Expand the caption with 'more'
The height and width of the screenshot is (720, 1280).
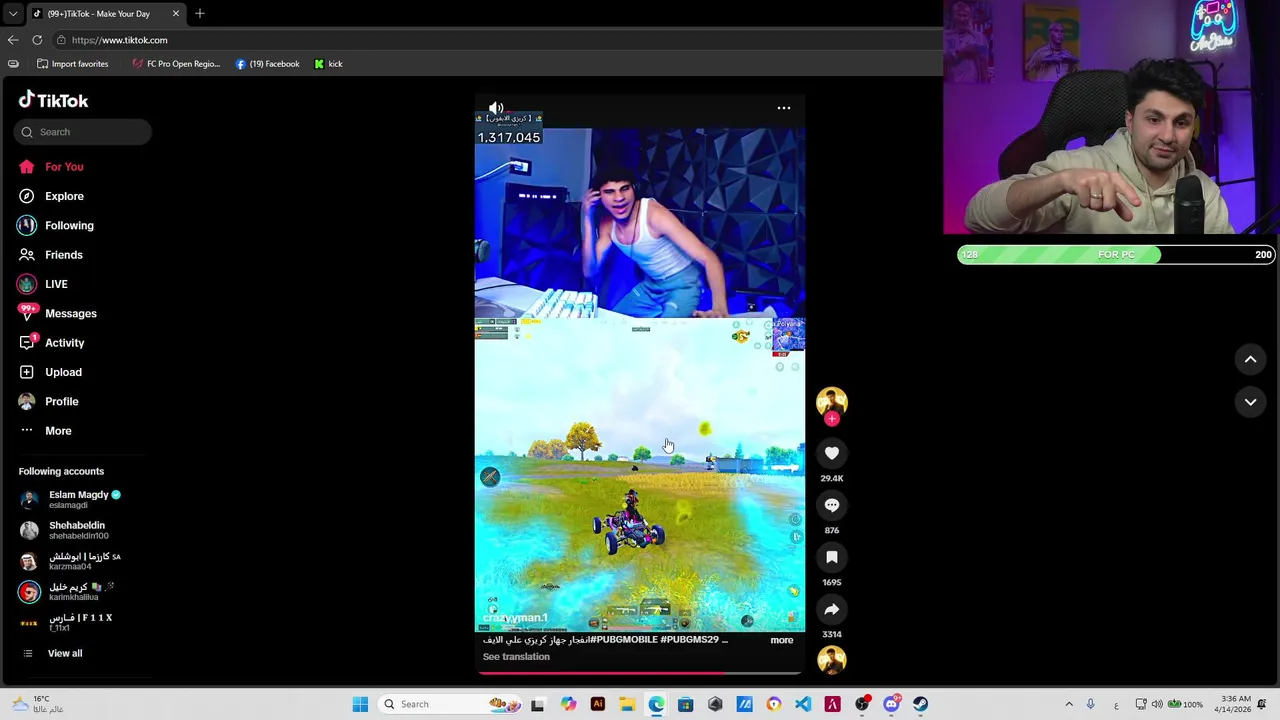(782, 640)
